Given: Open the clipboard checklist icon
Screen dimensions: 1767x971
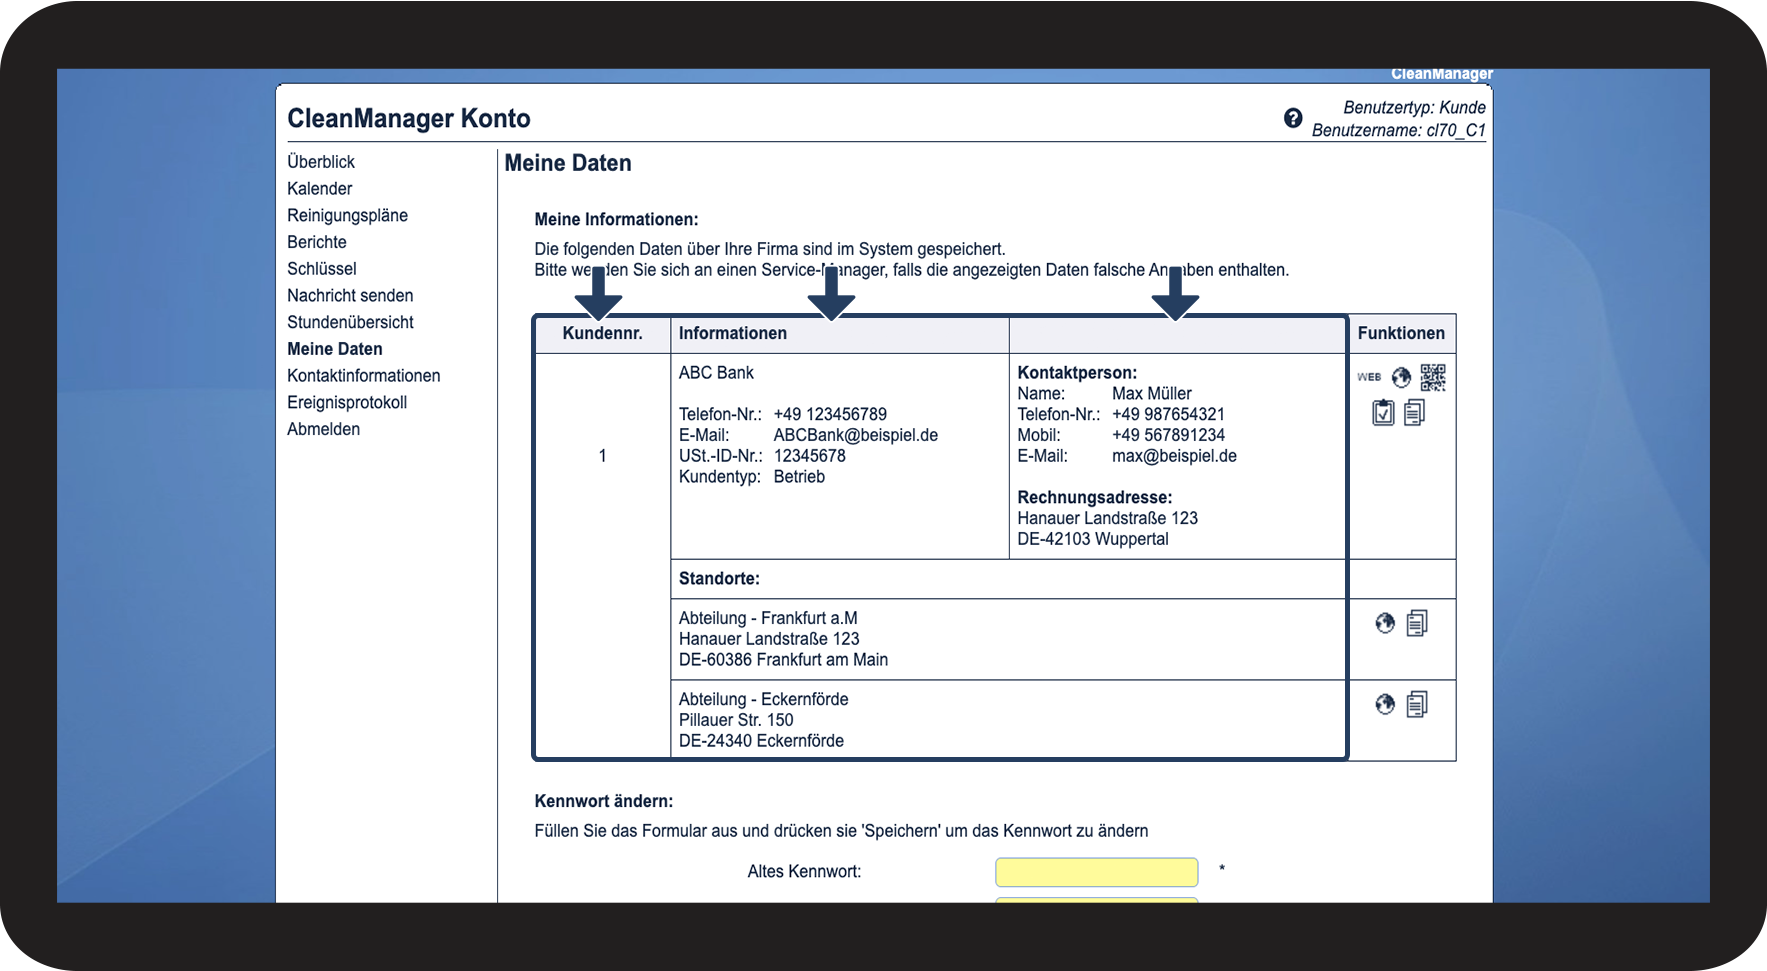Looking at the screenshot, I should [1383, 412].
